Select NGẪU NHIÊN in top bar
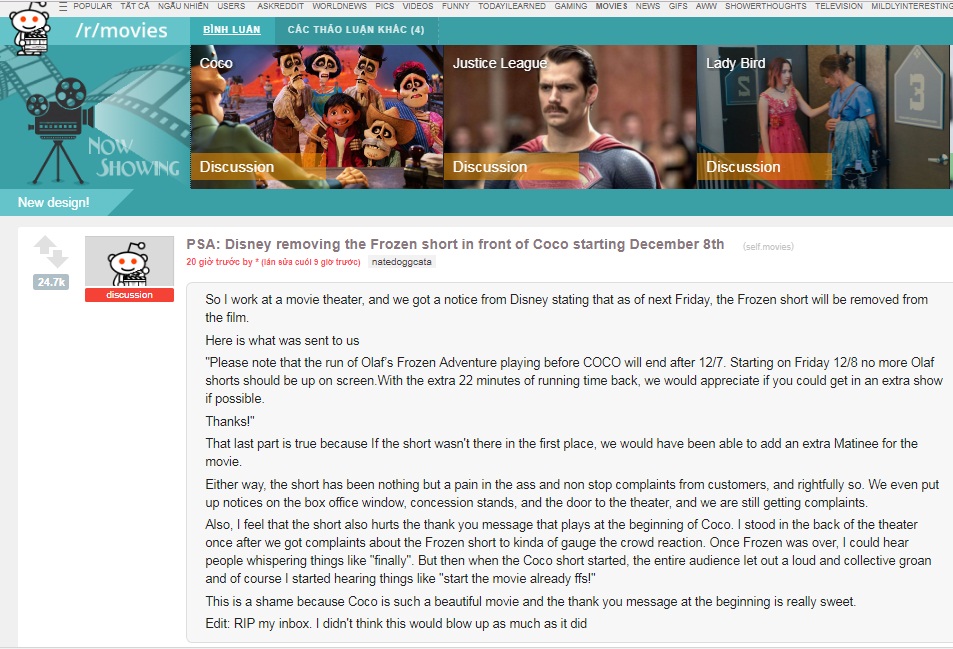Screen dimensions: 953x649 [x=183, y=6]
